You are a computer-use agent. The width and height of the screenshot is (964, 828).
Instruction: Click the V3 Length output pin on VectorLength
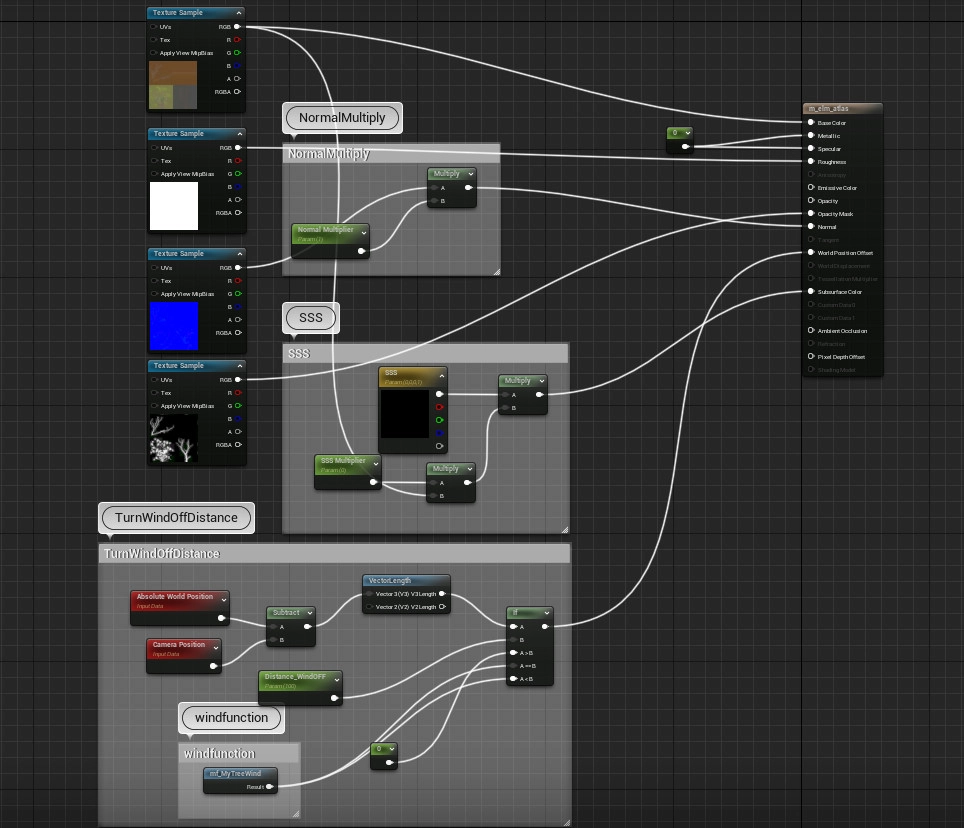click(442, 593)
